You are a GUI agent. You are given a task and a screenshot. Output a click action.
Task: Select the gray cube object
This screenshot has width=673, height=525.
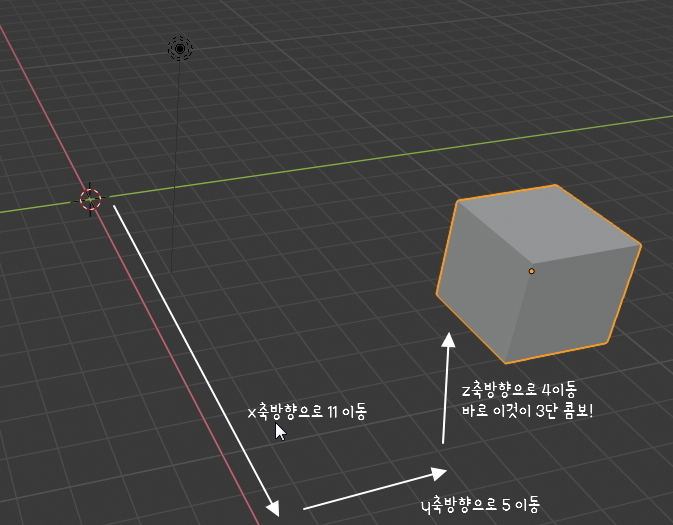539,274
